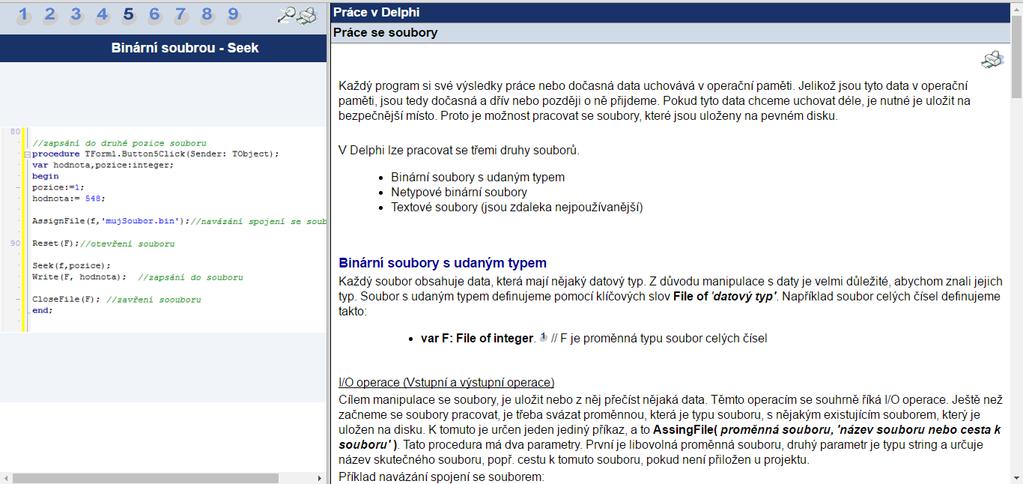This screenshot has width=1023, height=484.
Task: Click the first bullet 'Binární soubory s udaným typem'
Action: pyautogui.click(x=478, y=177)
